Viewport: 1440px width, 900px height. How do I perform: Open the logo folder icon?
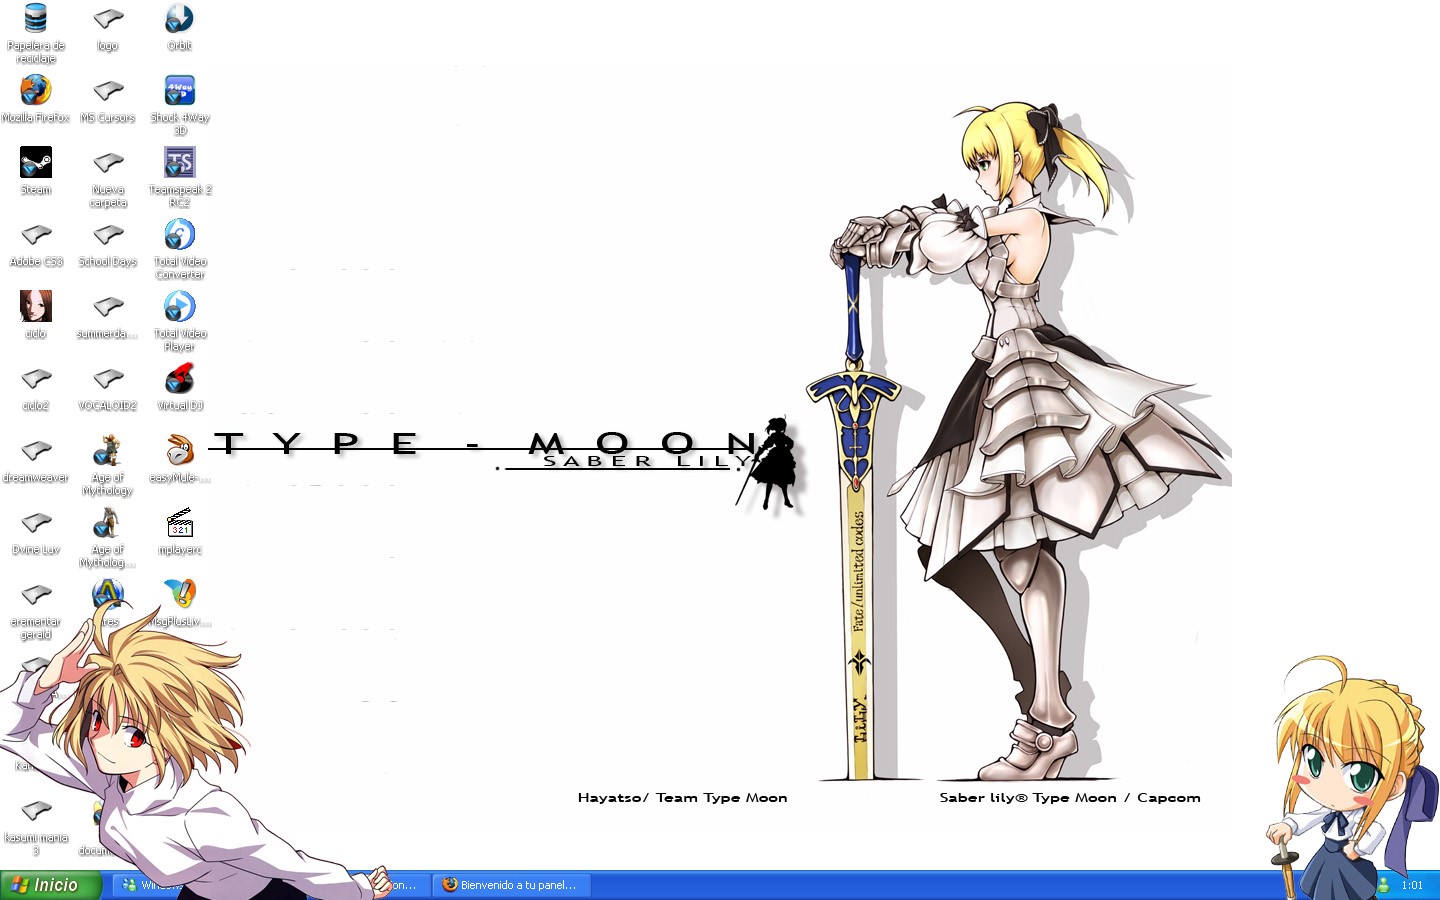108,28
